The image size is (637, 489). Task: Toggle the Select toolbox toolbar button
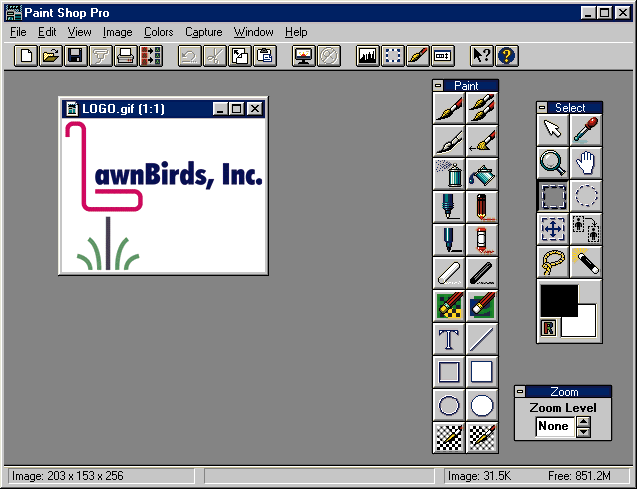coord(393,56)
